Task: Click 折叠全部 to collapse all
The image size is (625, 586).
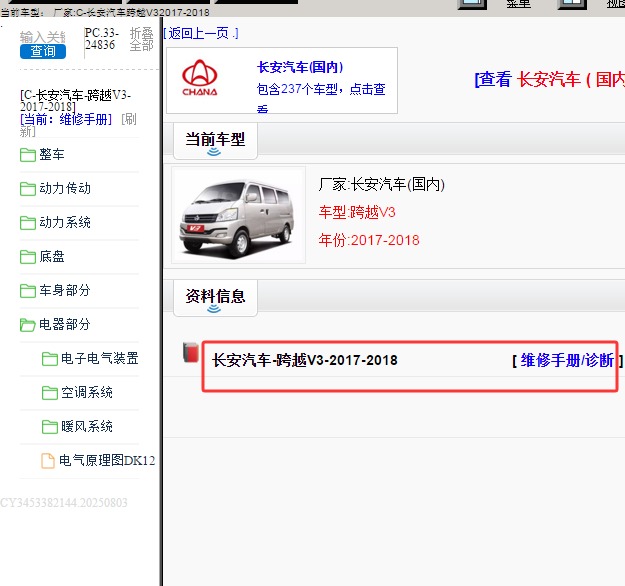Action: click(142, 39)
